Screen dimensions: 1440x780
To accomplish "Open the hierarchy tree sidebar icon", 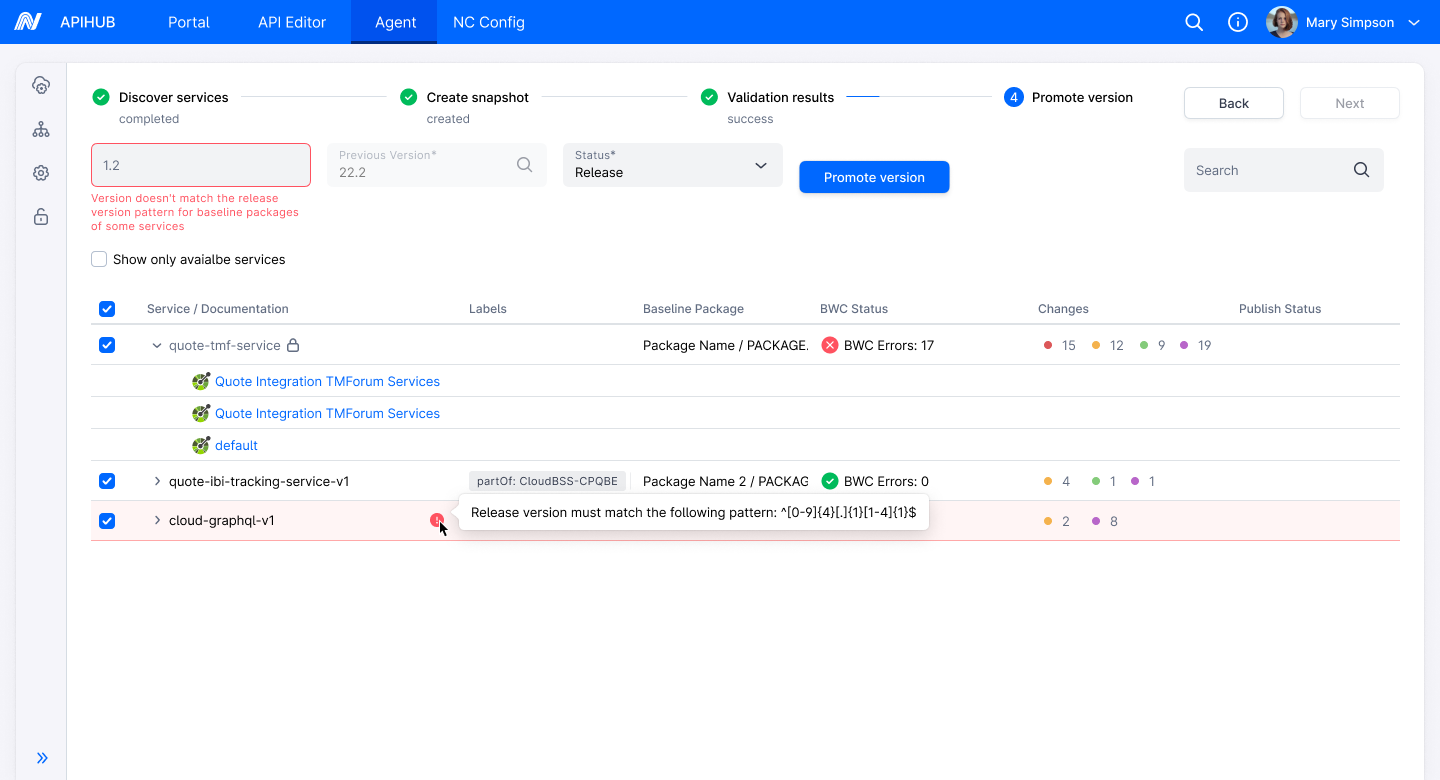I will (x=41, y=130).
